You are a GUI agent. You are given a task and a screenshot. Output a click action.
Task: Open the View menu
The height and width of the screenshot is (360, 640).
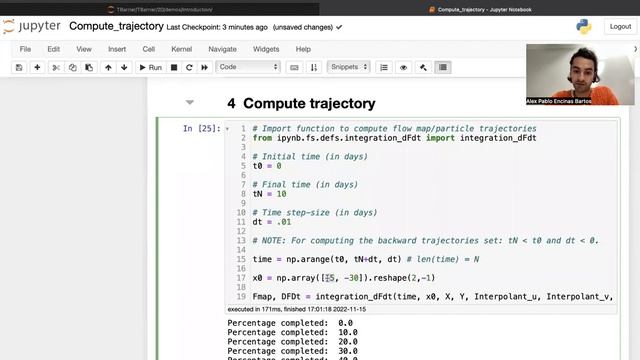point(84,49)
